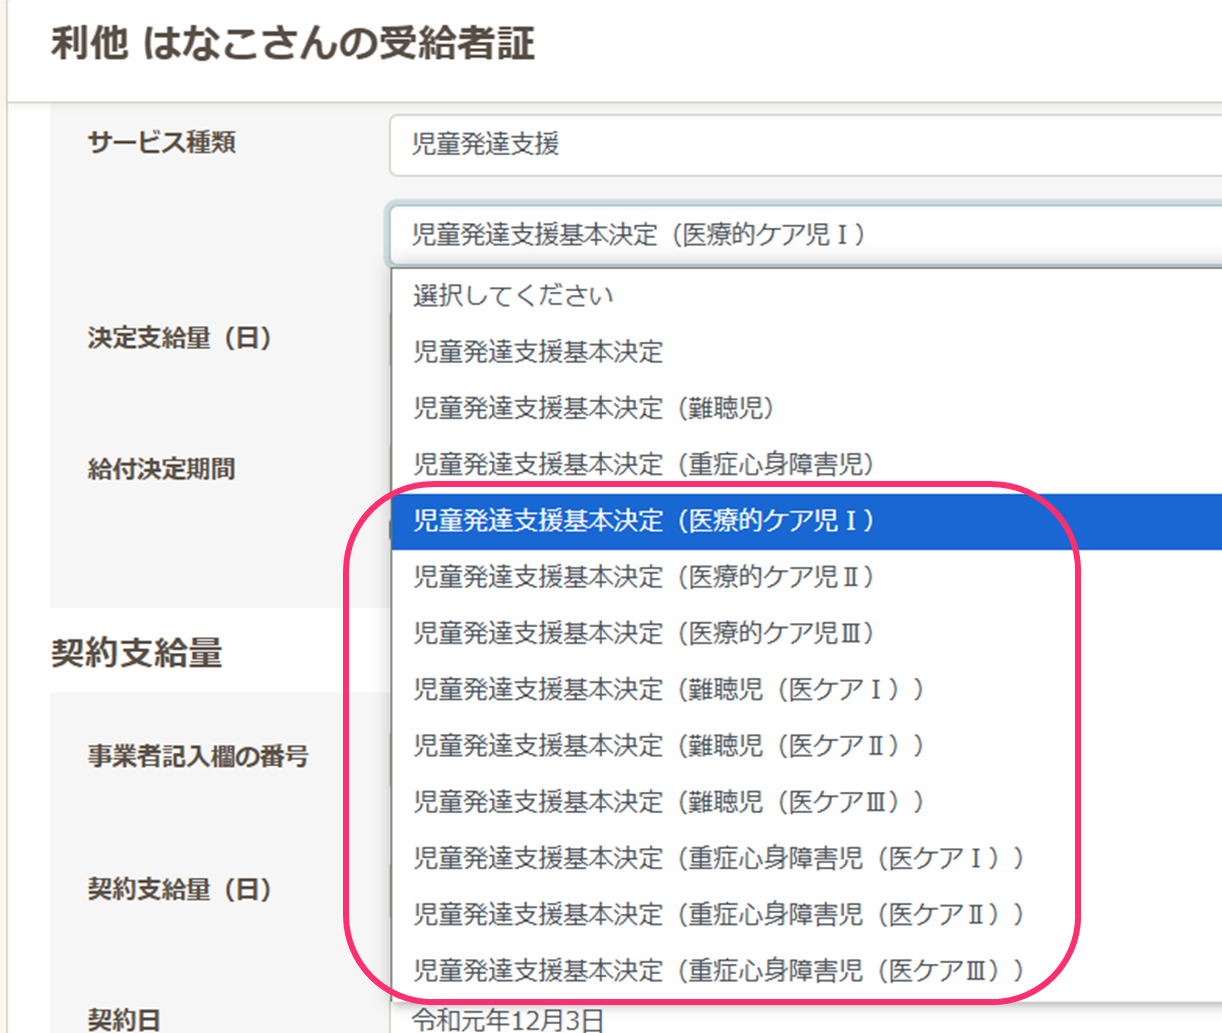
Task: Select 難聴児（医ケアⅠ） option
Action: (668, 689)
